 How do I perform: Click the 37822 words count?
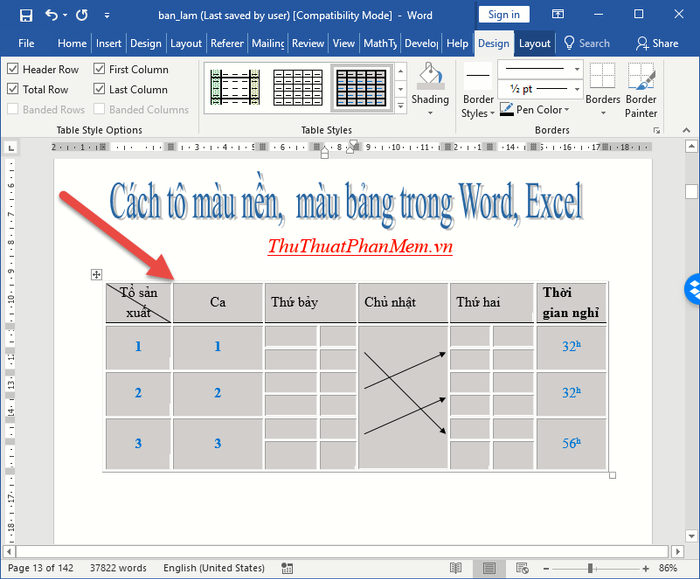click(x=118, y=568)
